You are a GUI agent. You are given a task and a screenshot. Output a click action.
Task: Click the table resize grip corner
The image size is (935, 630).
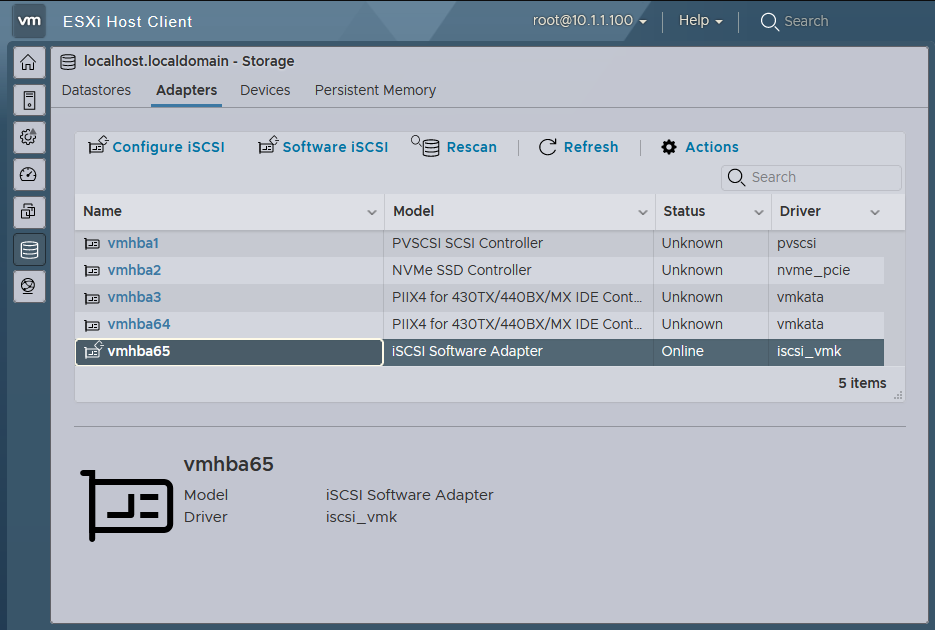[898, 395]
